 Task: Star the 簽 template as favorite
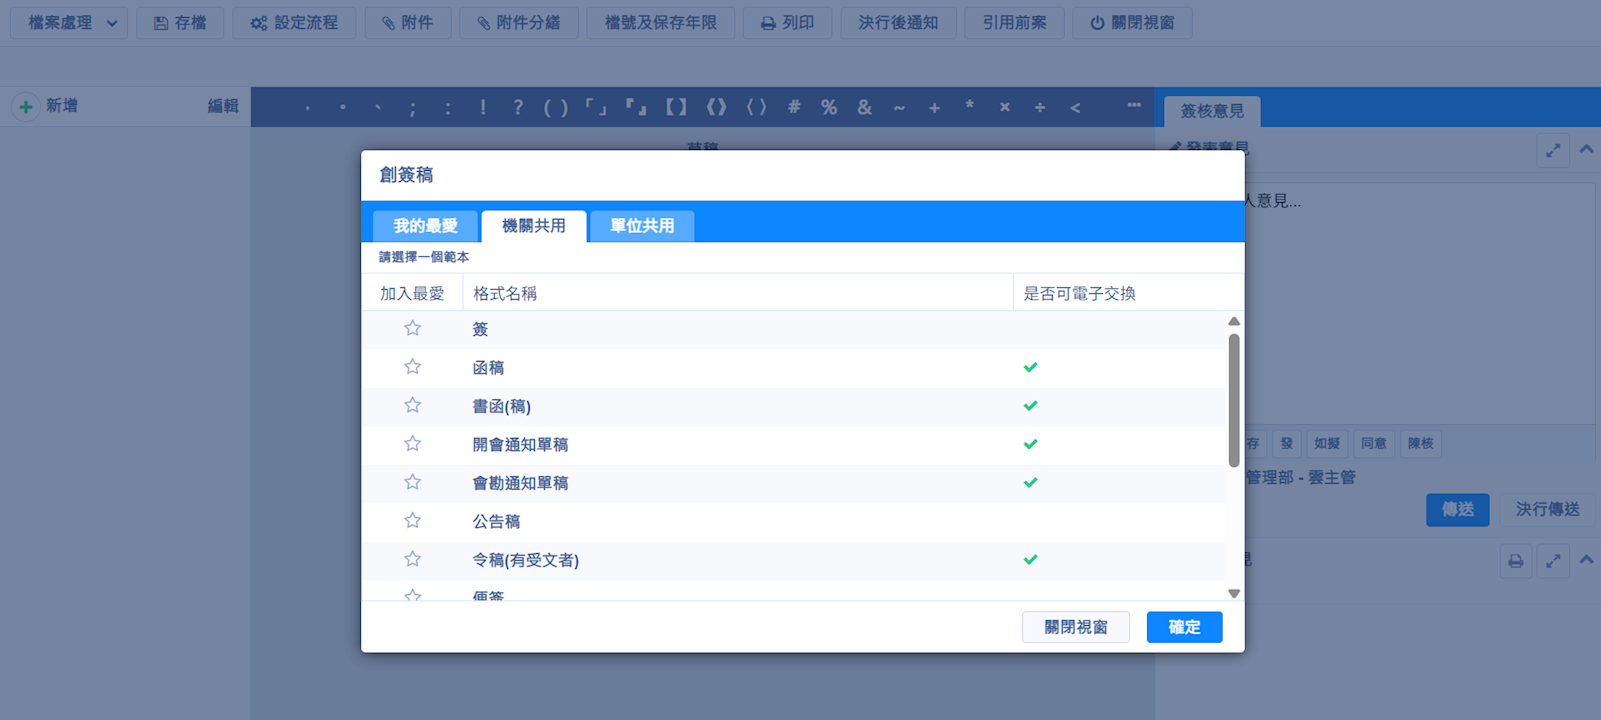point(412,329)
